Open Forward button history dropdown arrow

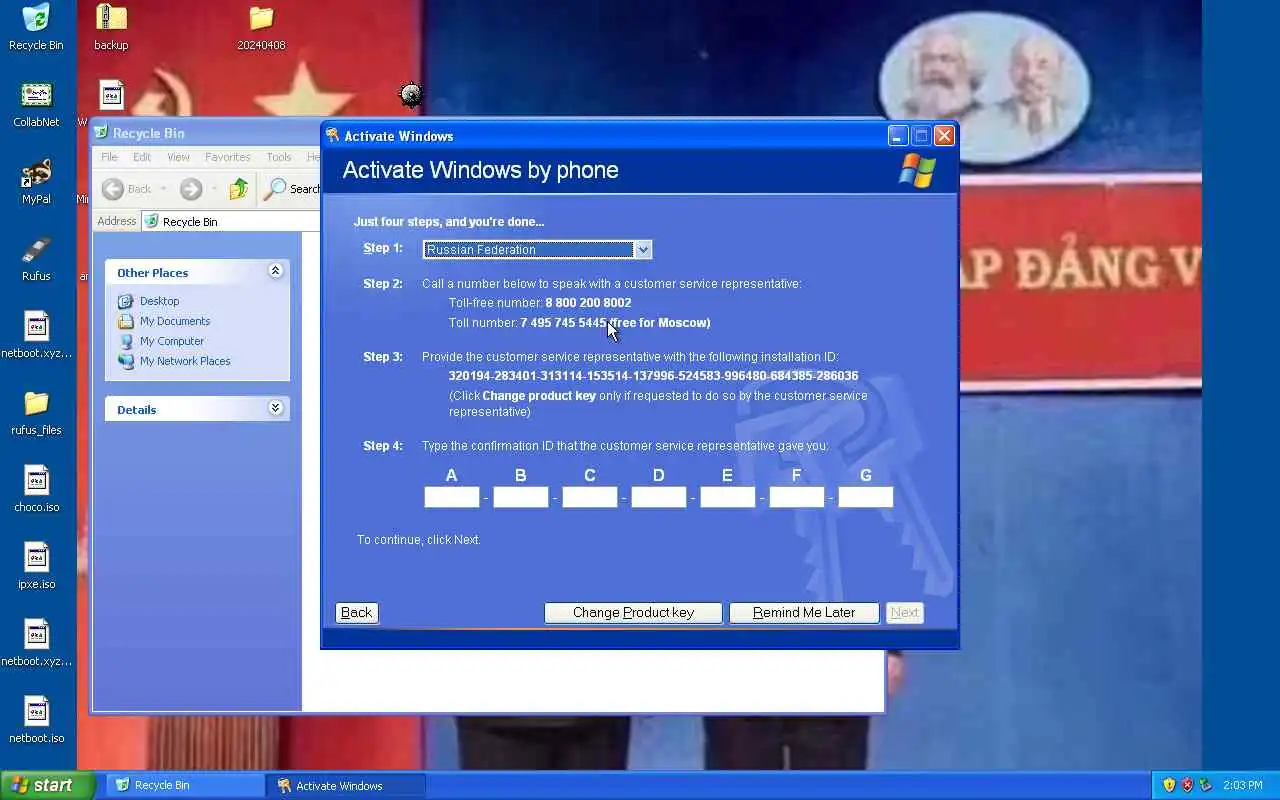214,189
